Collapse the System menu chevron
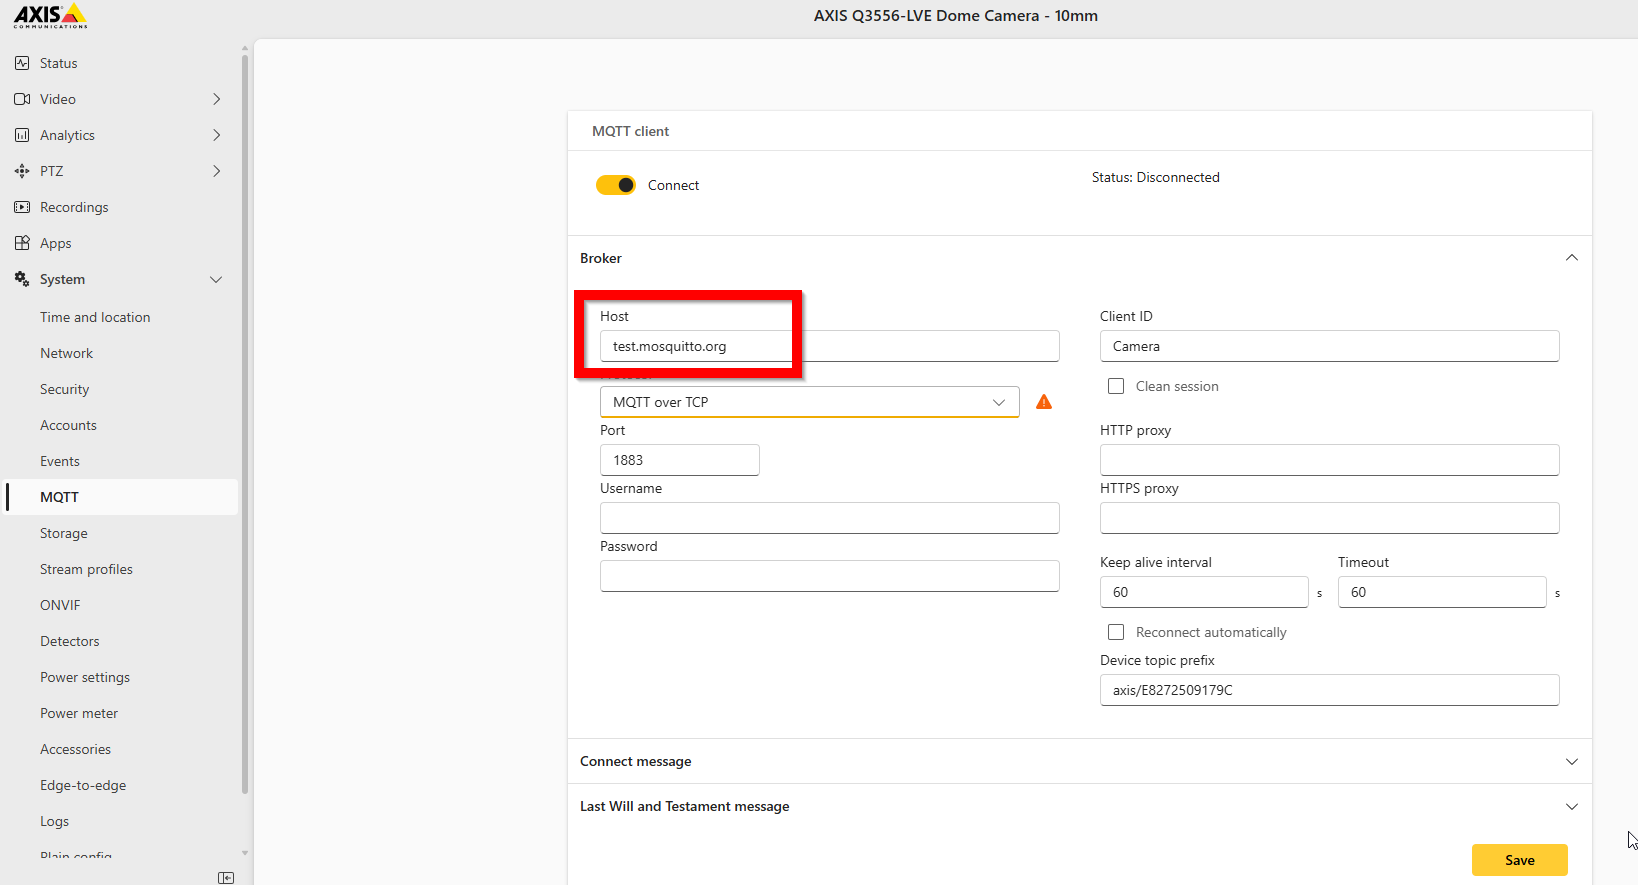 (x=216, y=279)
